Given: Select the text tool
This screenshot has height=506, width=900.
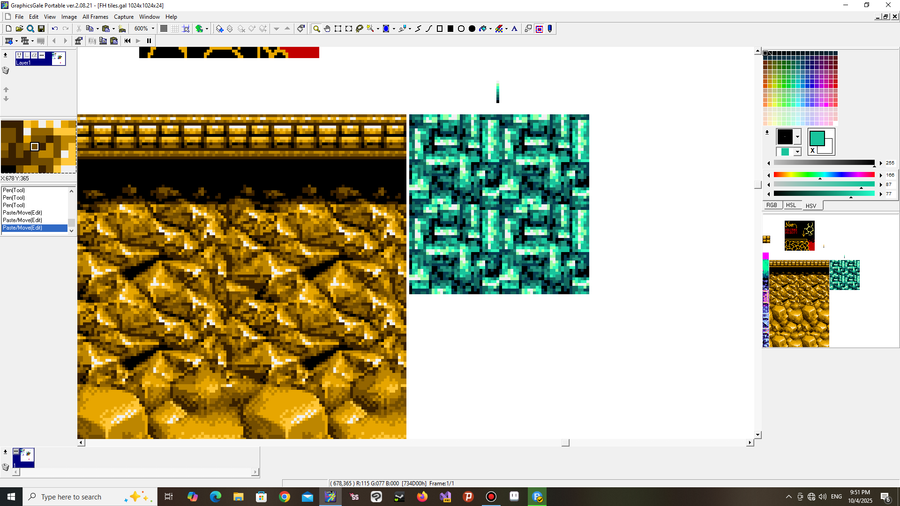Looking at the screenshot, I should coord(514,29).
